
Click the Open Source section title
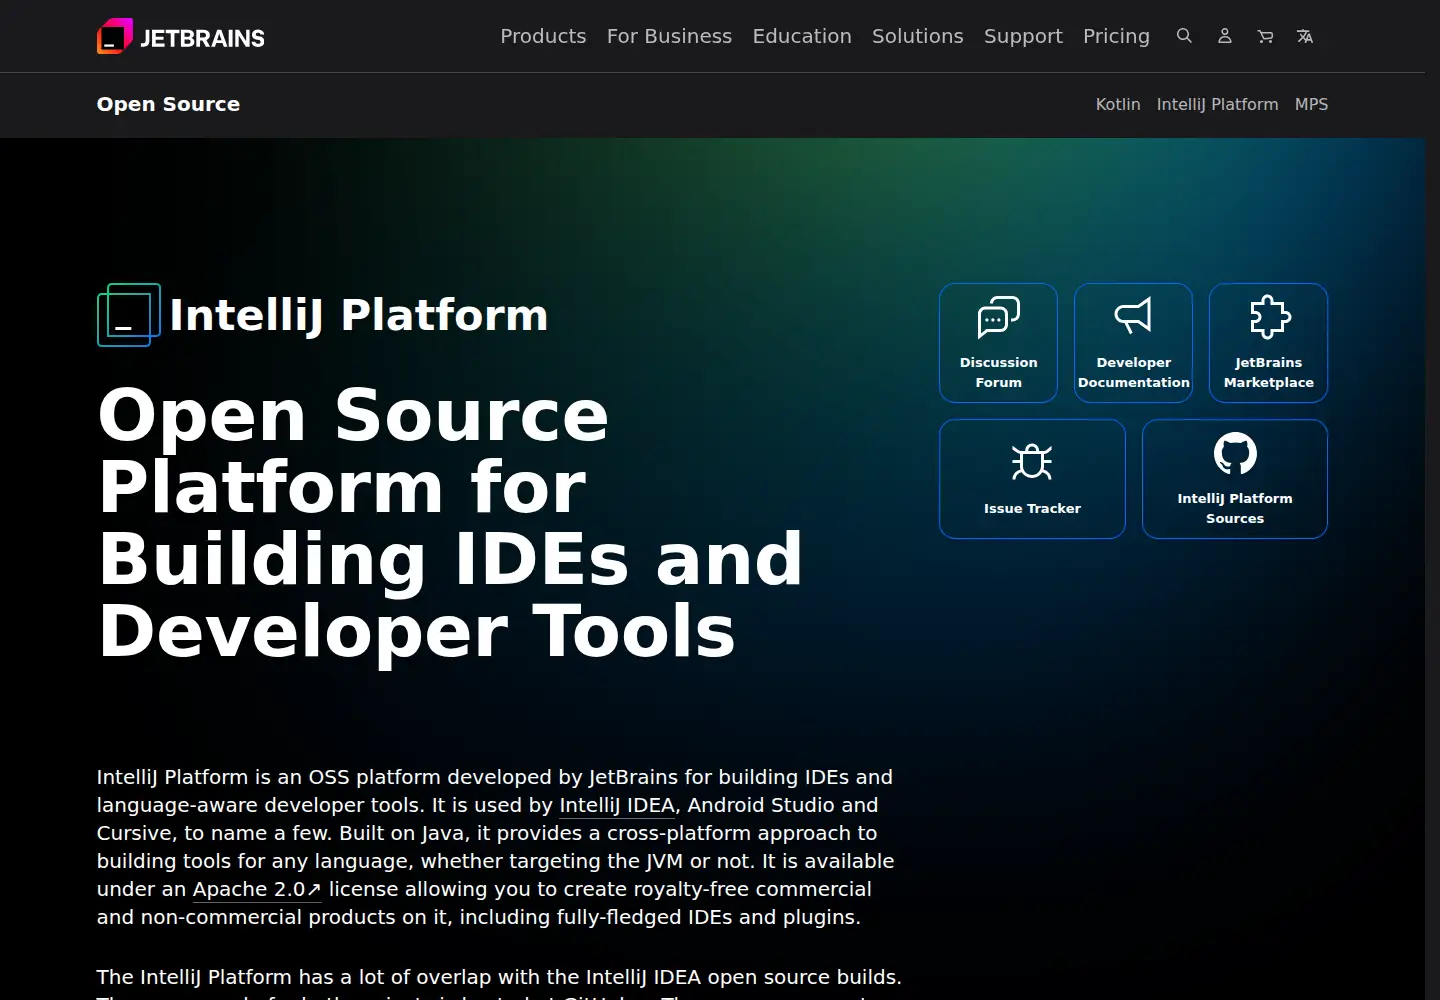[x=168, y=104]
